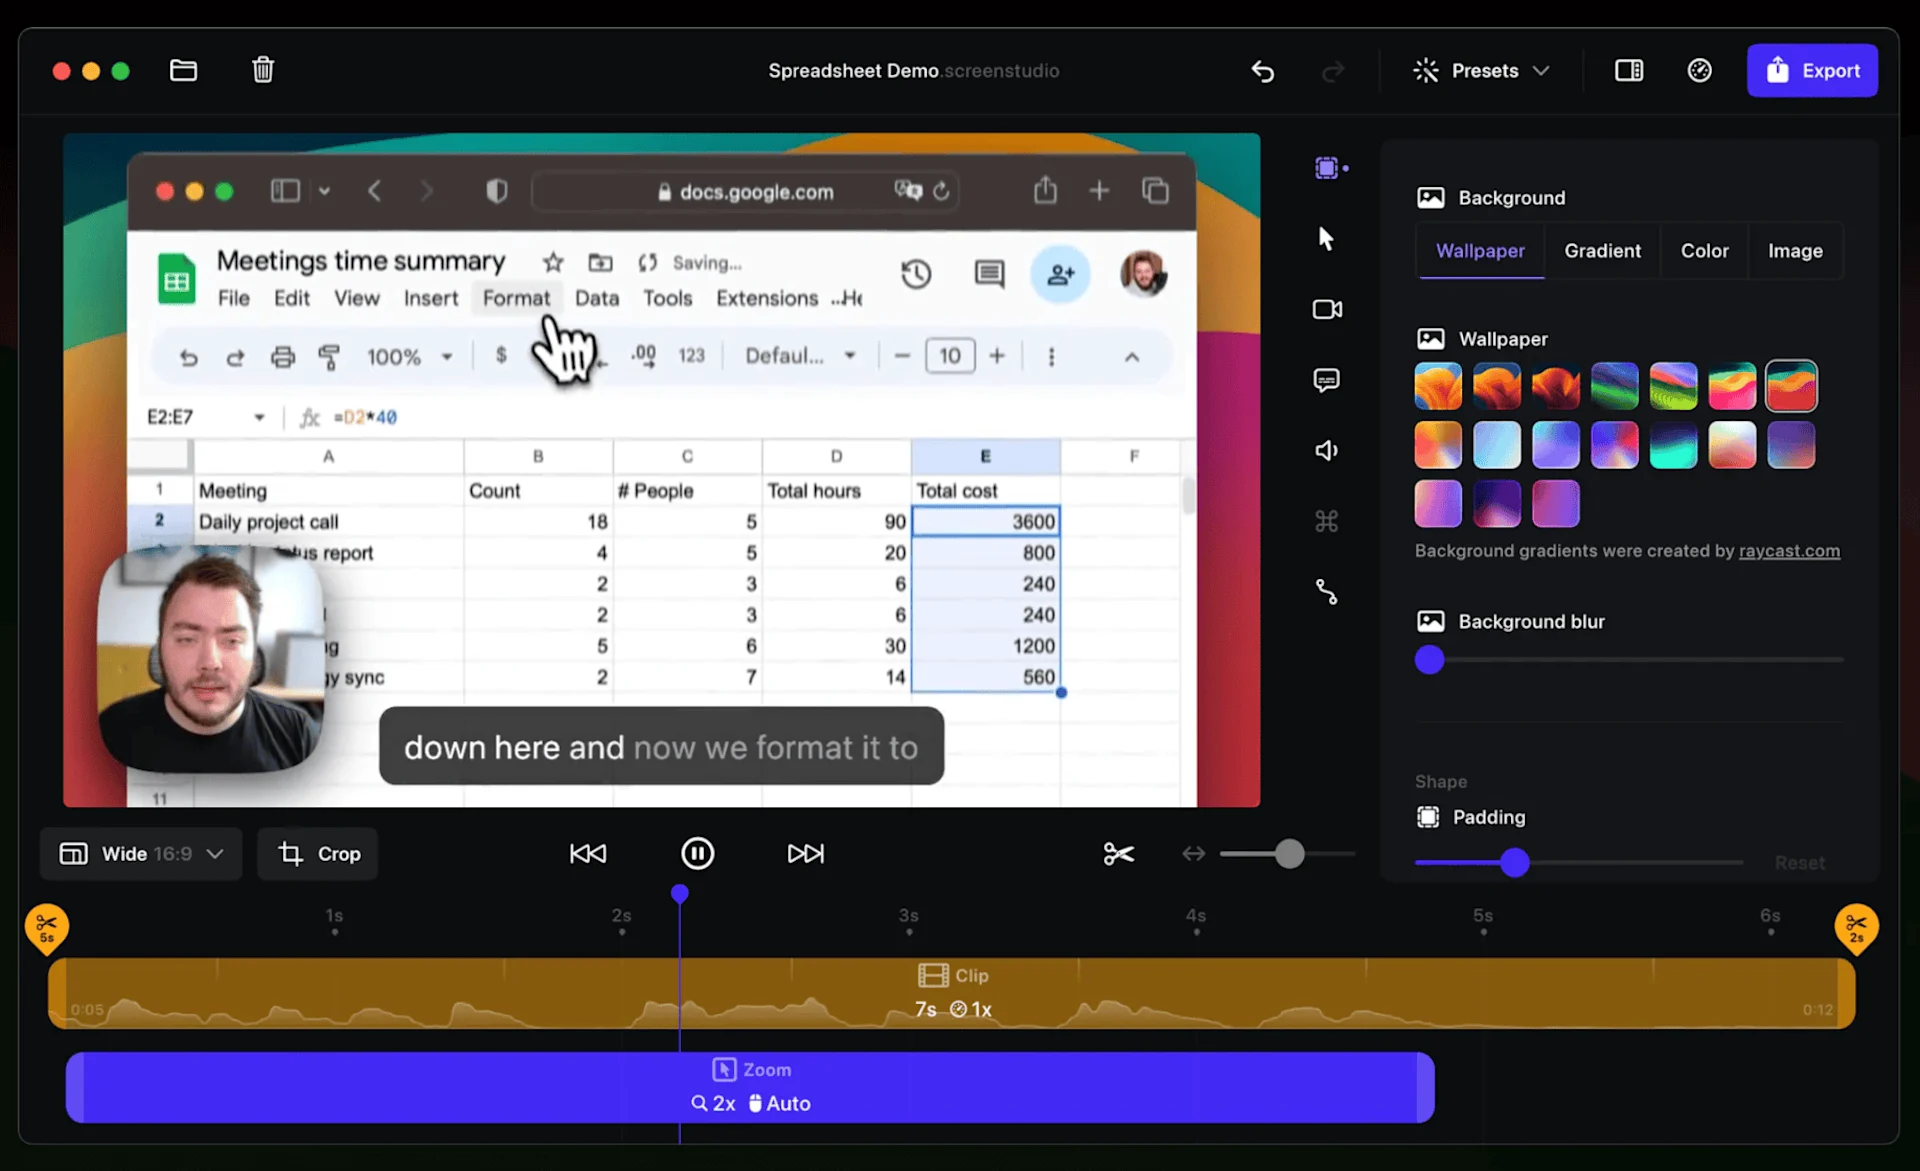Switch to the Image background tab
This screenshot has width=1920, height=1171.
(x=1794, y=251)
